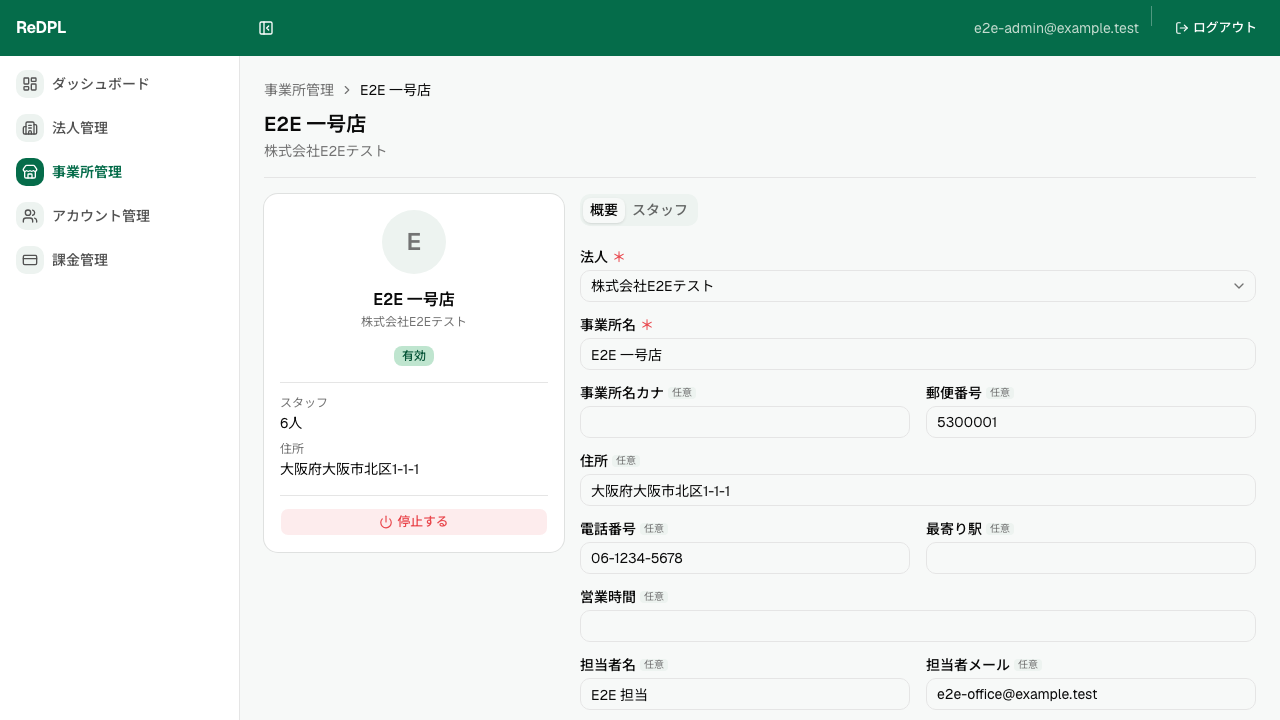Viewport: 1280px width, 720px height.
Task: Click the ログアウト button
Action: tap(1216, 28)
